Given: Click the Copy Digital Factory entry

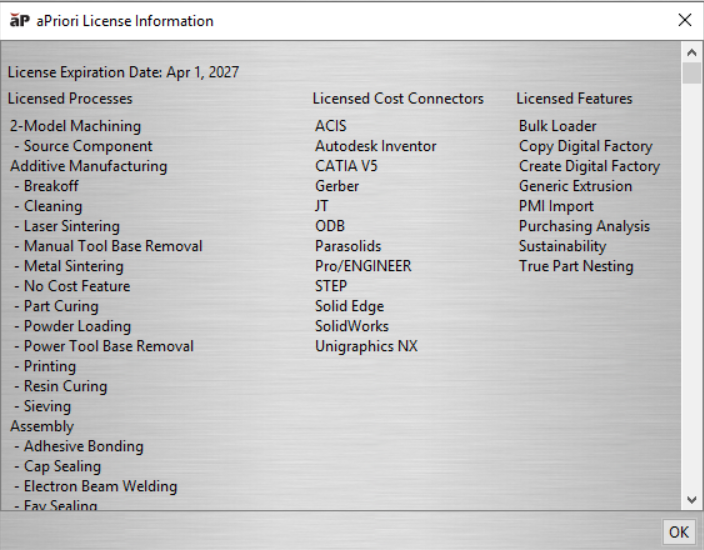Looking at the screenshot, I should tap(585, 146).
